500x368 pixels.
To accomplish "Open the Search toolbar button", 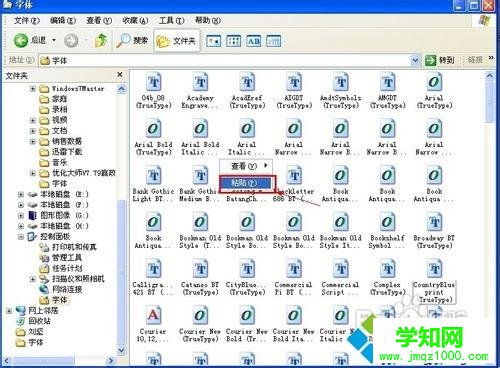I will (x=132, y=41).
